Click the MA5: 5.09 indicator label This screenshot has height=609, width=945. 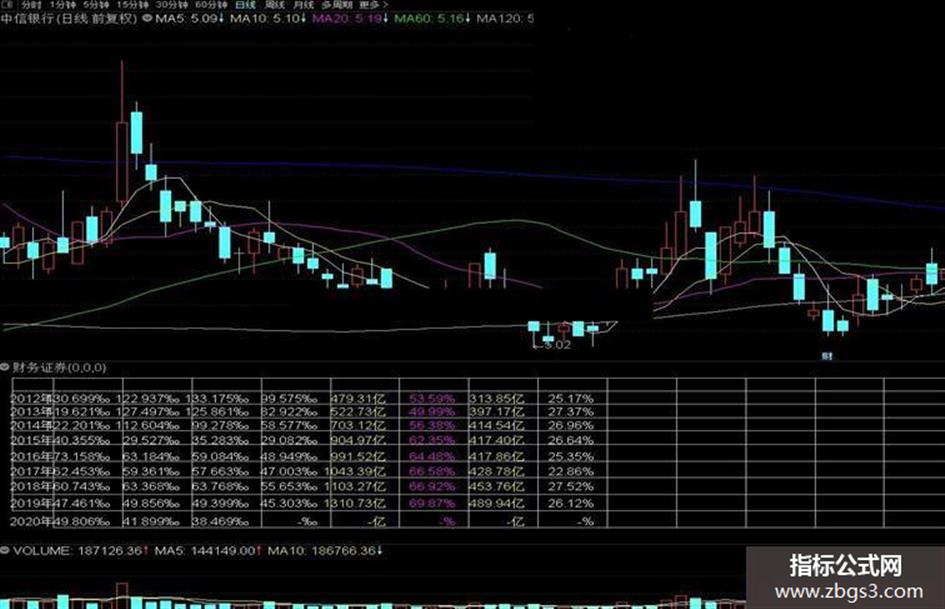[189, 18]
